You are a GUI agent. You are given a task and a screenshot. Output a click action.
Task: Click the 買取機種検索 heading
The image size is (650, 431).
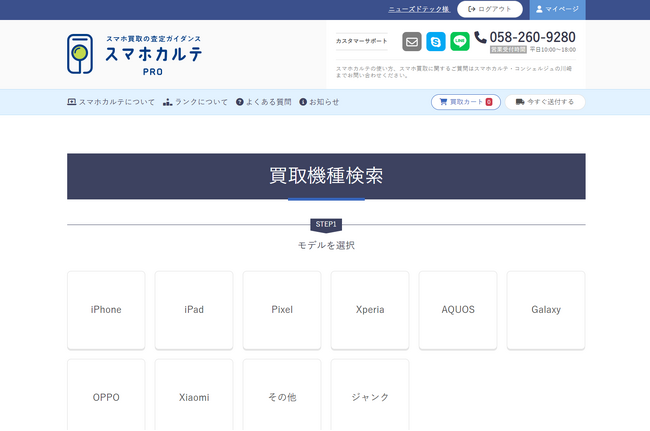click(326, 176)
